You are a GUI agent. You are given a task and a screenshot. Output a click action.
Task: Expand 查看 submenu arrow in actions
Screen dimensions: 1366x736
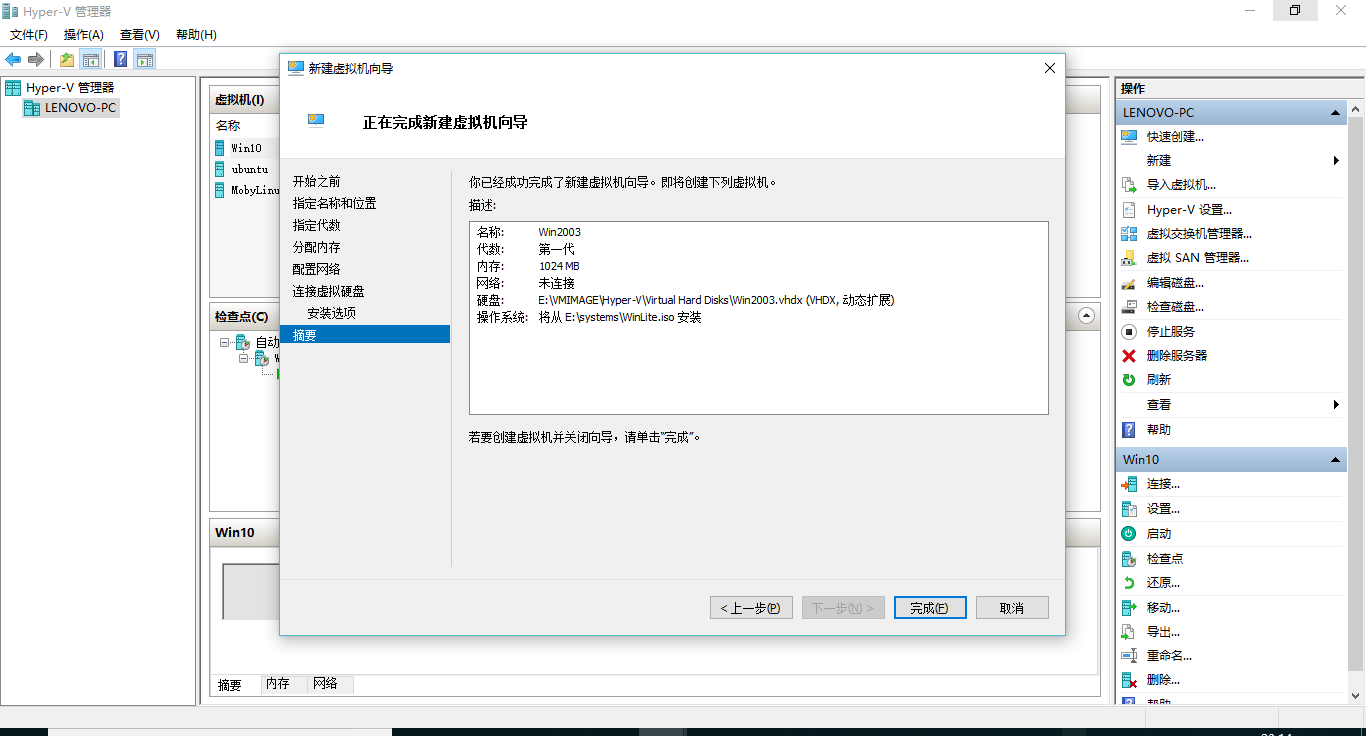click(x=1337, y=405)
